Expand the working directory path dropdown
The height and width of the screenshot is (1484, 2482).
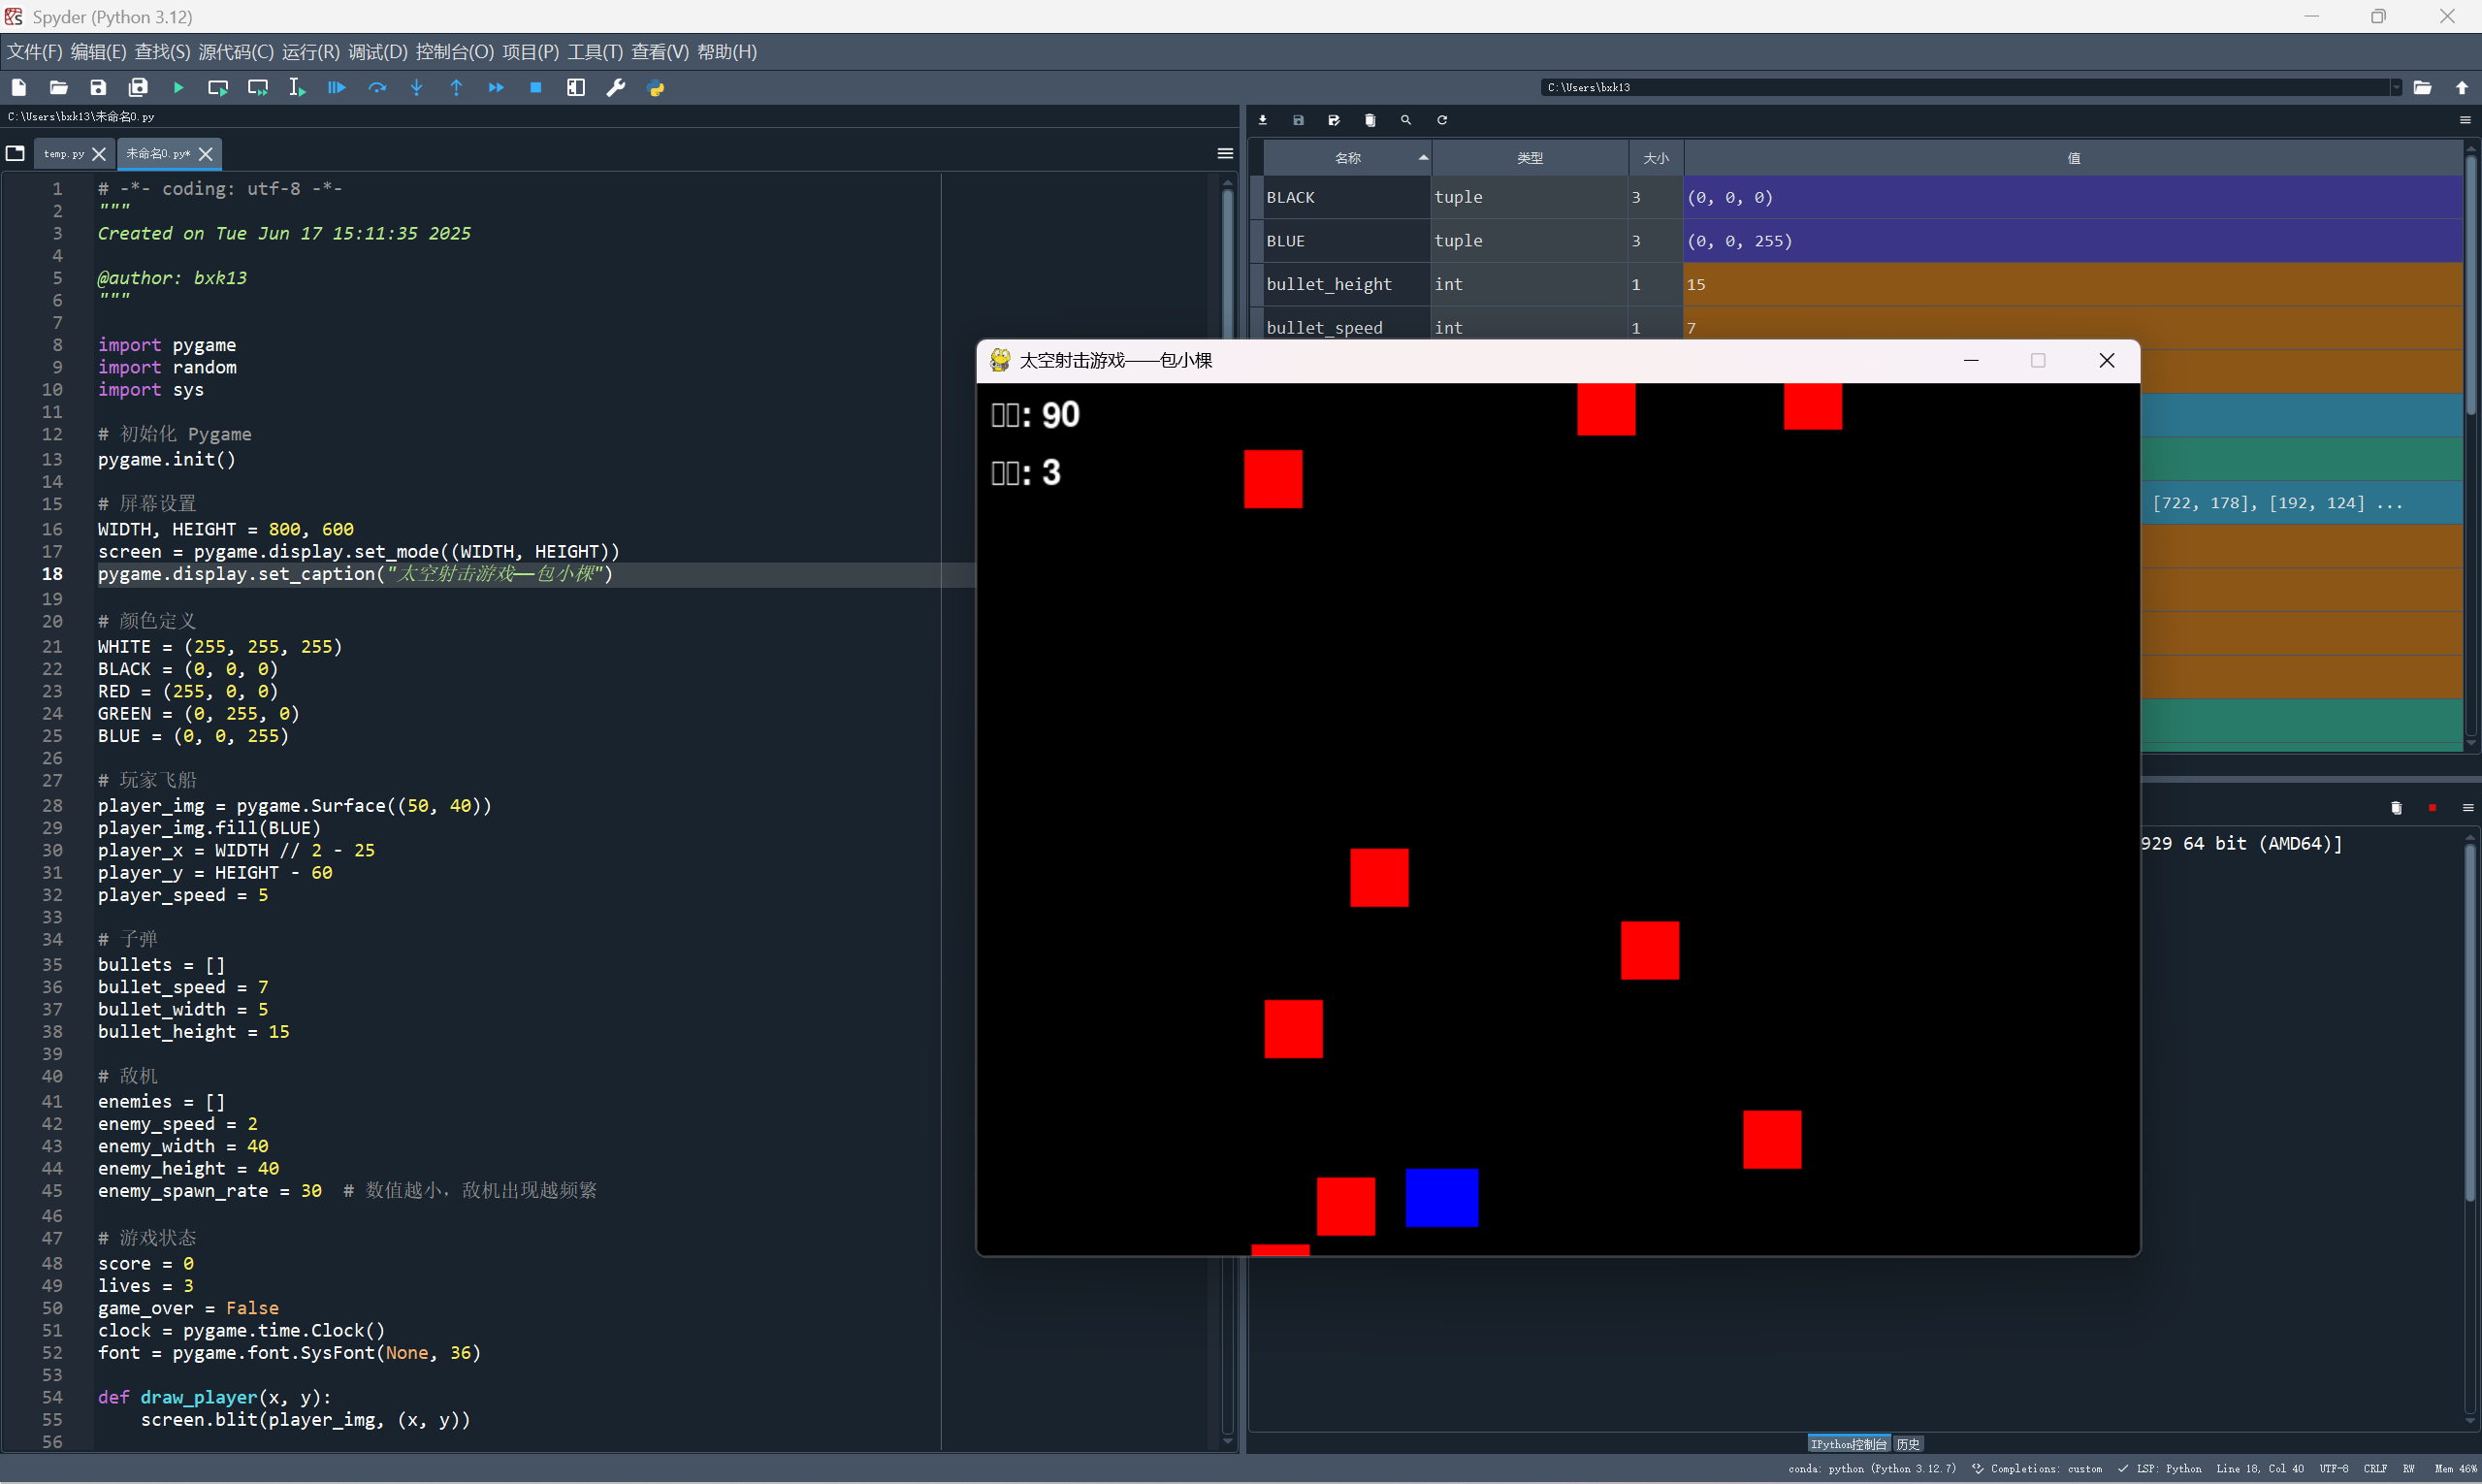[2396, 88]
